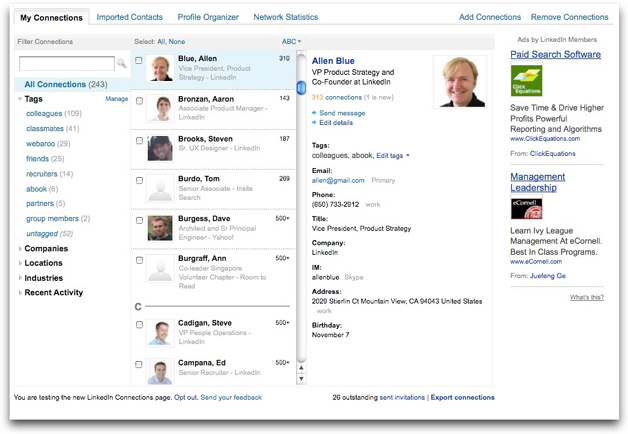
Task: Click Add Connections link
Action: pos(490,17)
